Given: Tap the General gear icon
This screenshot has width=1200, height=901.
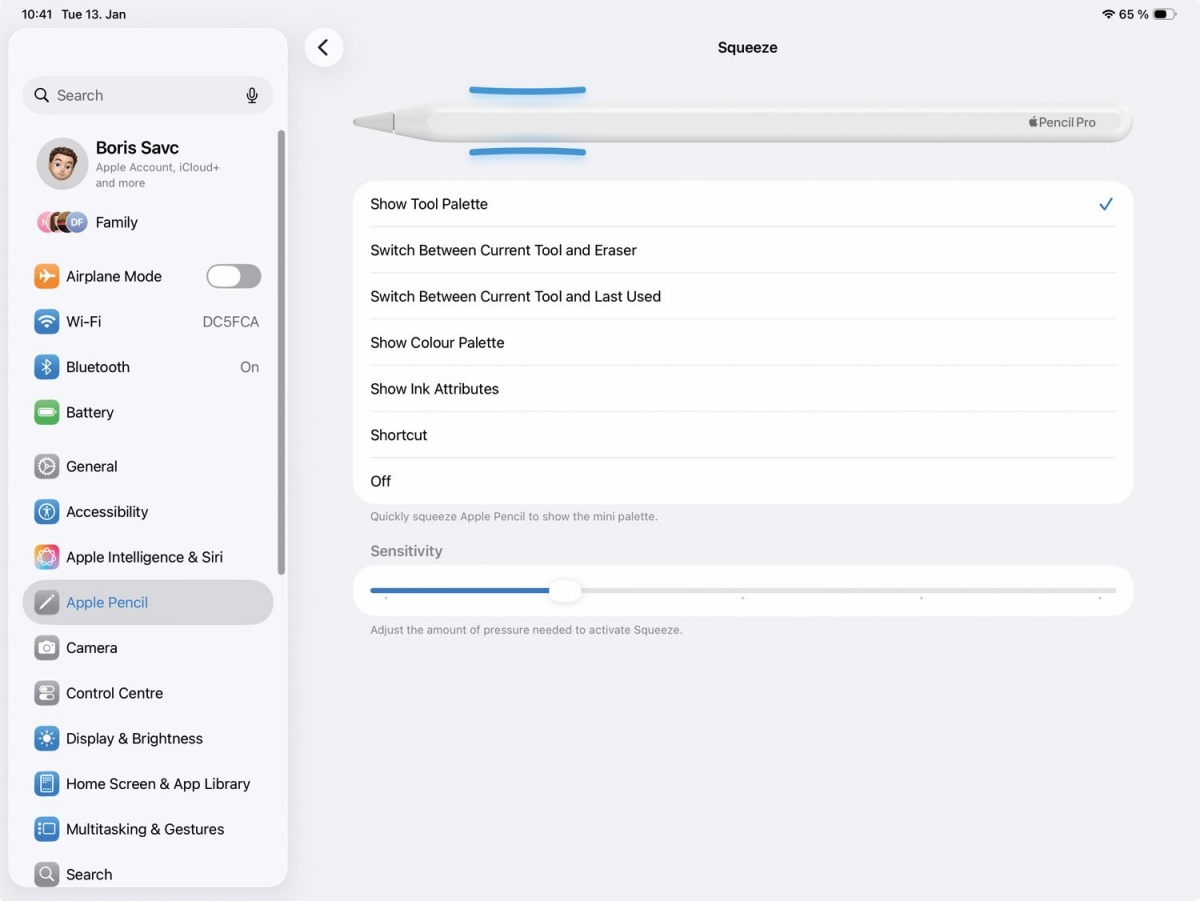Looking at the screenshot, I should click(46, 466).
